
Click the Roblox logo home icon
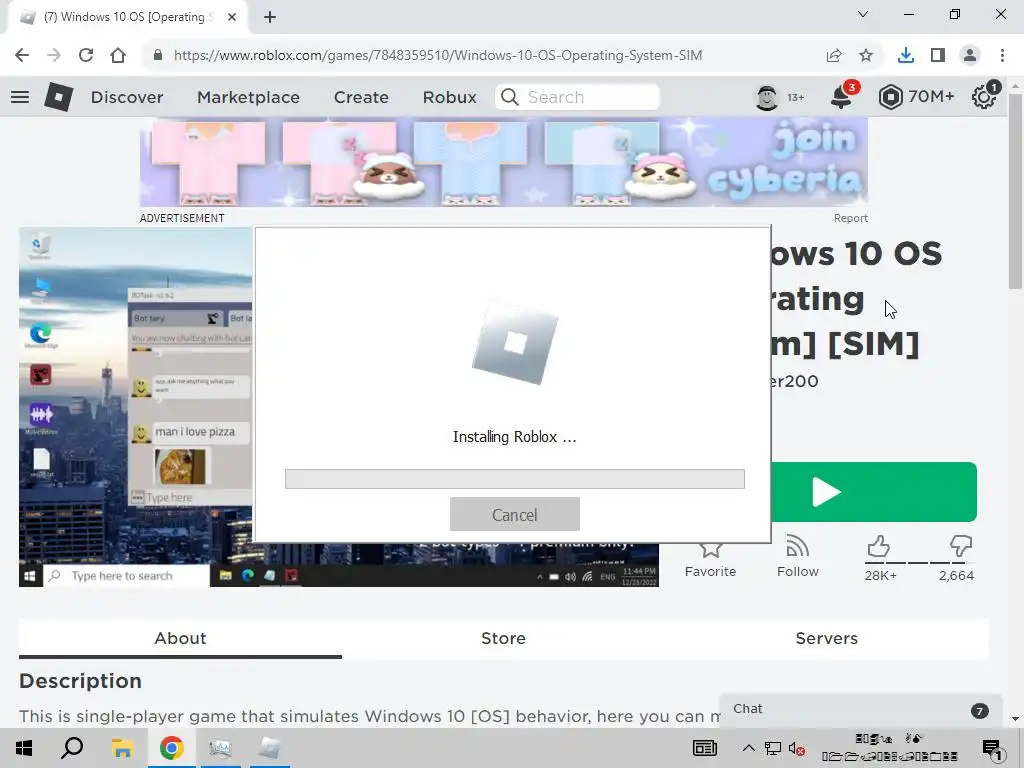pos(58,97)
